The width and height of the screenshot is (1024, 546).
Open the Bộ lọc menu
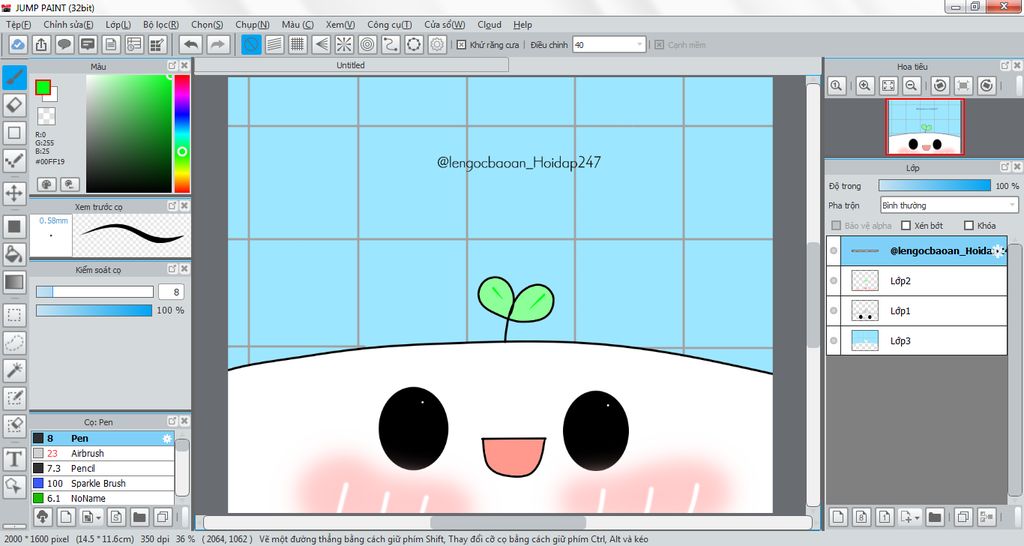tap(161, 25)
